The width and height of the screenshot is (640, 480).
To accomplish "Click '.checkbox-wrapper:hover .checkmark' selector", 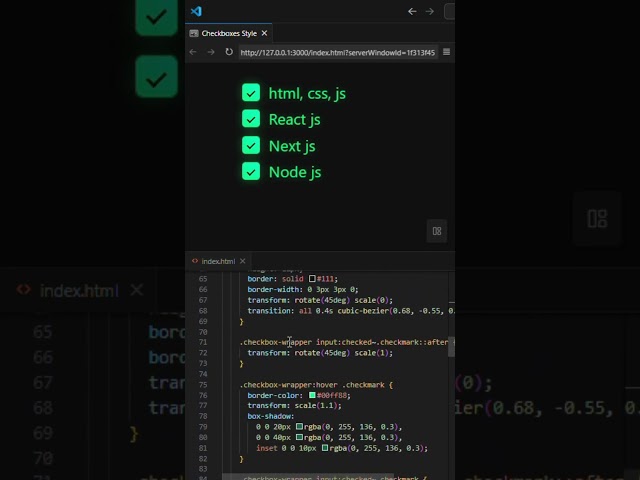I will click(312, 384).
